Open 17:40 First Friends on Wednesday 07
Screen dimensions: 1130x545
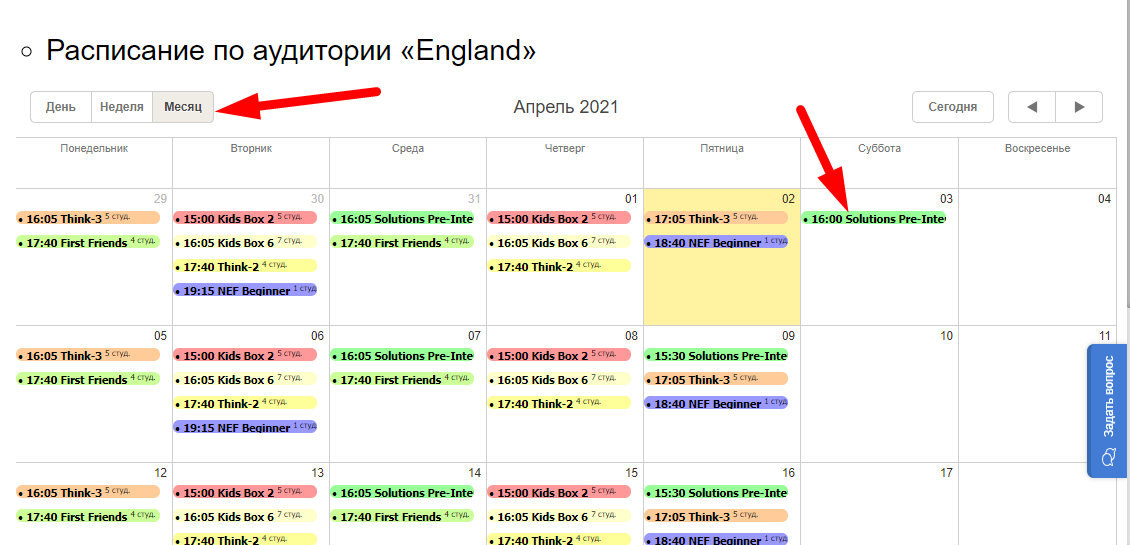402,379
